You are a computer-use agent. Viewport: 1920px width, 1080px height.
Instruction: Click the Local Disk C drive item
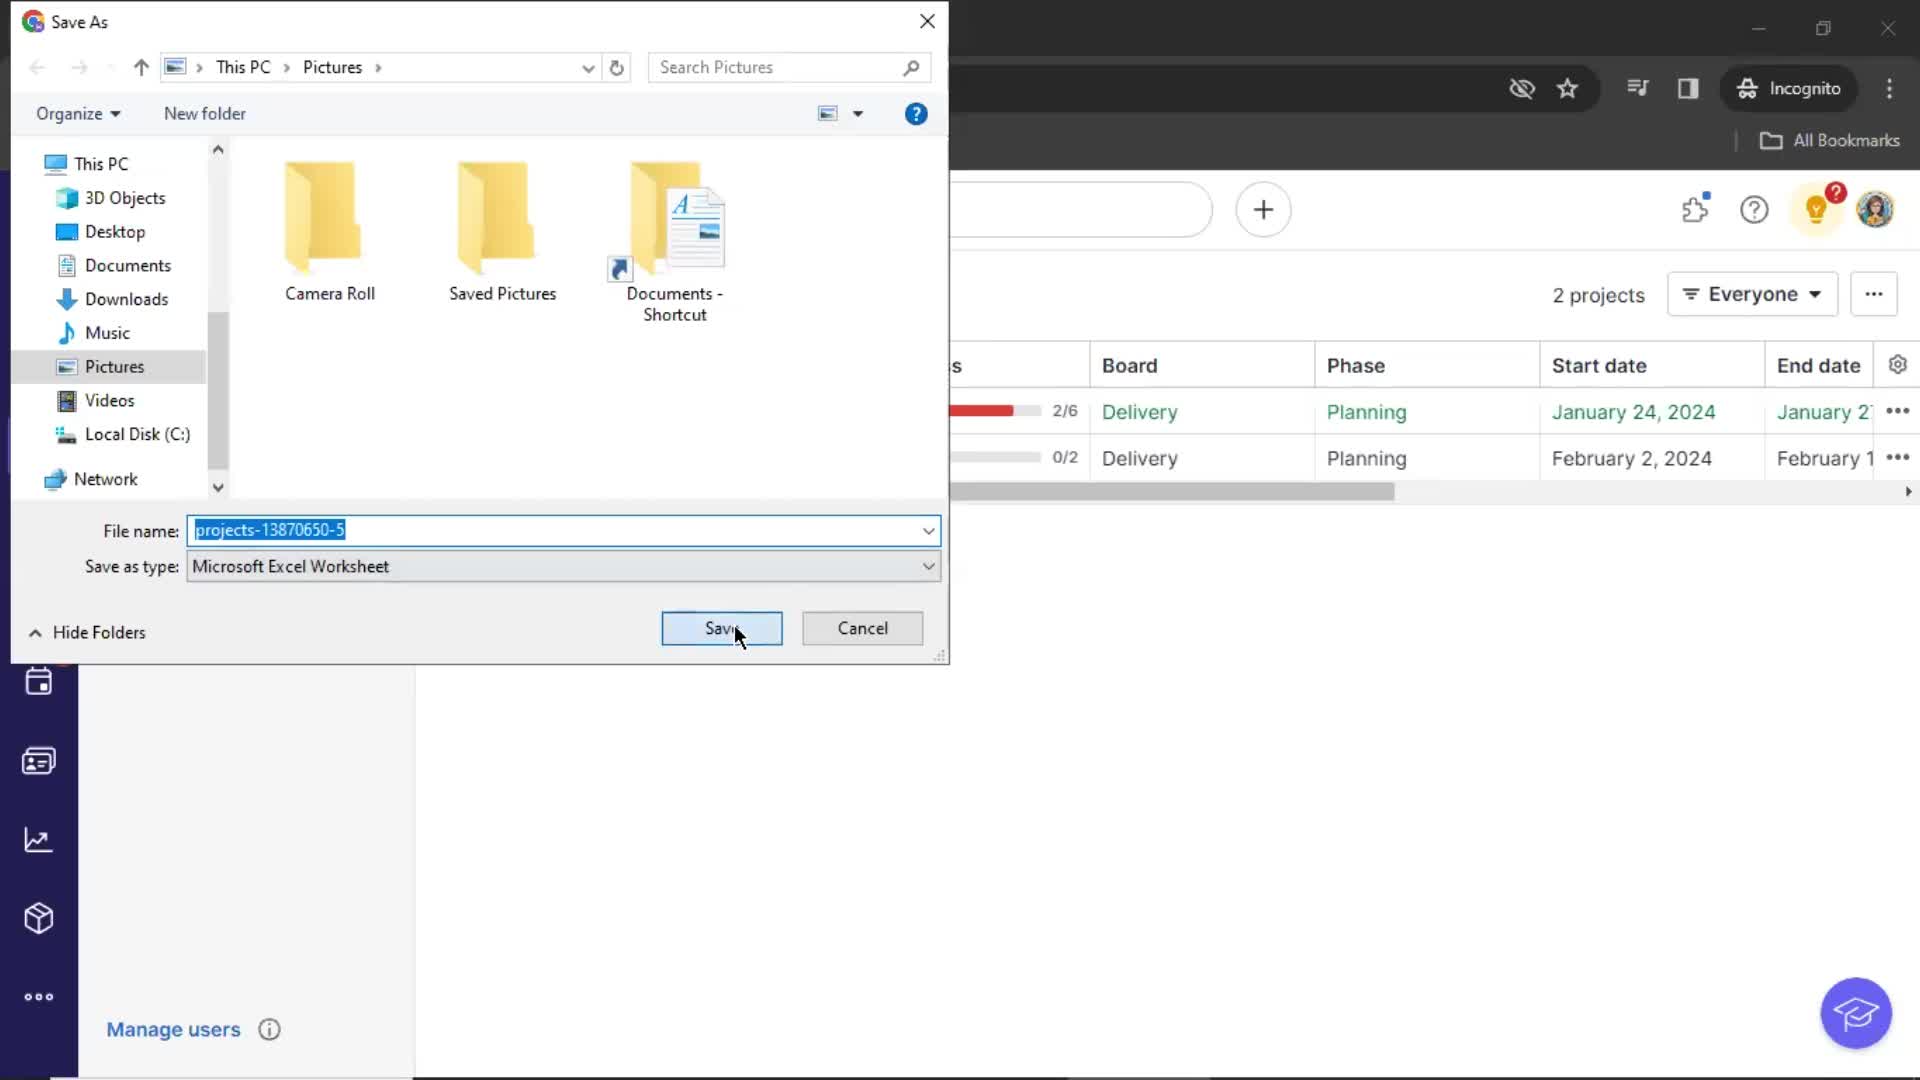click(x=137, y=433)
